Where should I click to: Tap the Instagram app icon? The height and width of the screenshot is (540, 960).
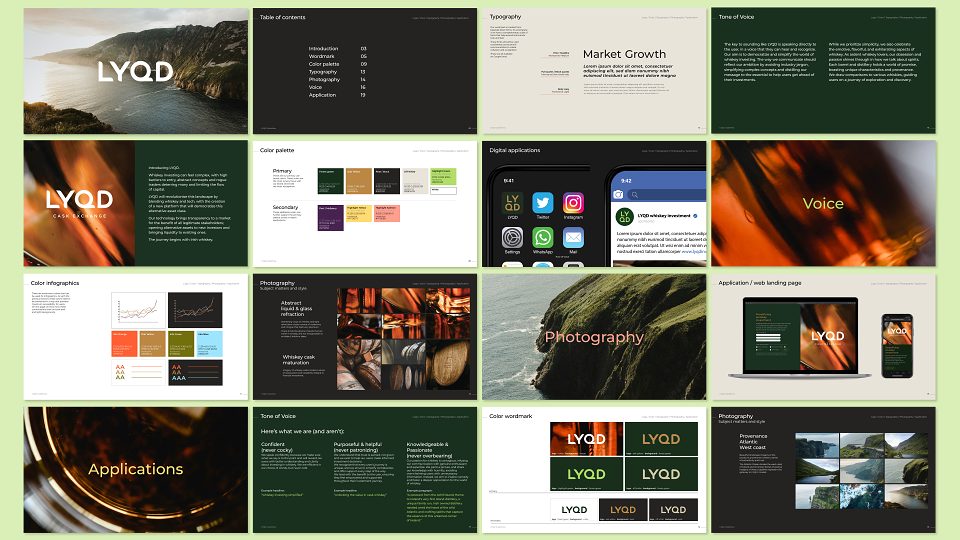573,203
